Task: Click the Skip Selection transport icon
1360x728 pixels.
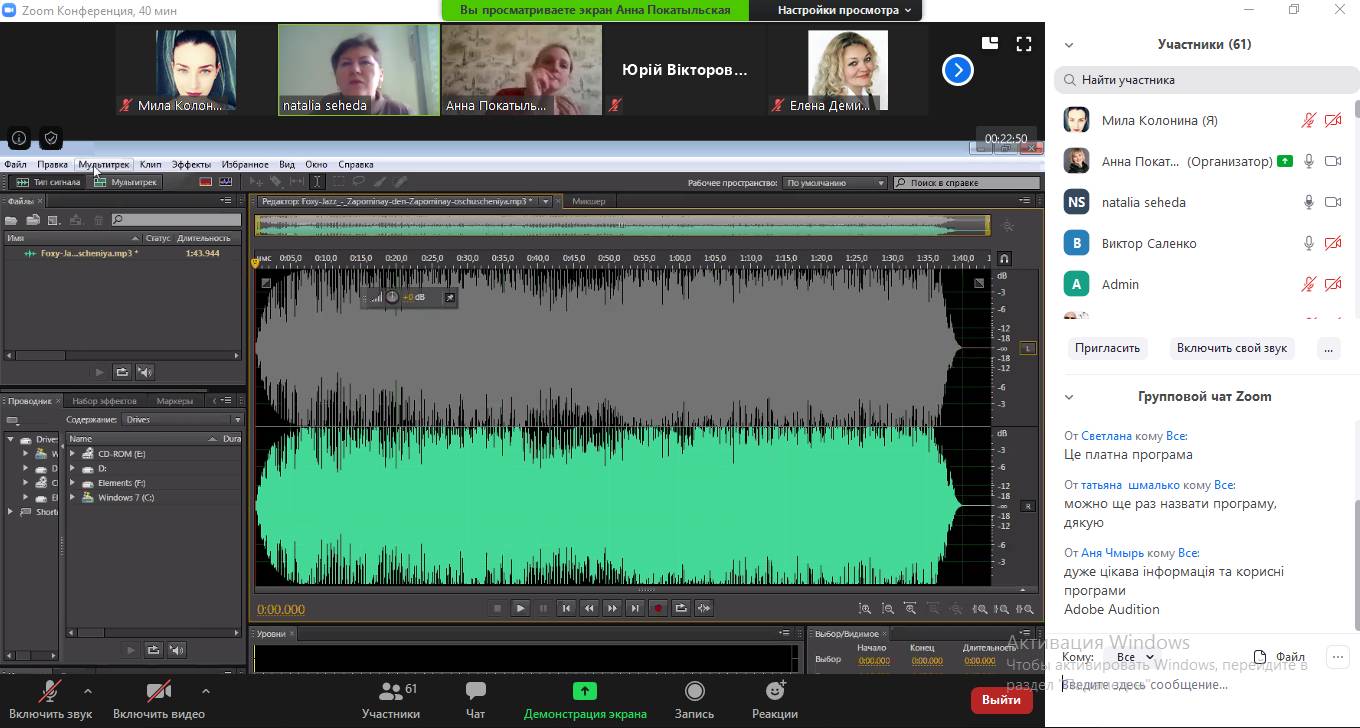Action: click(x=704, y=608)
